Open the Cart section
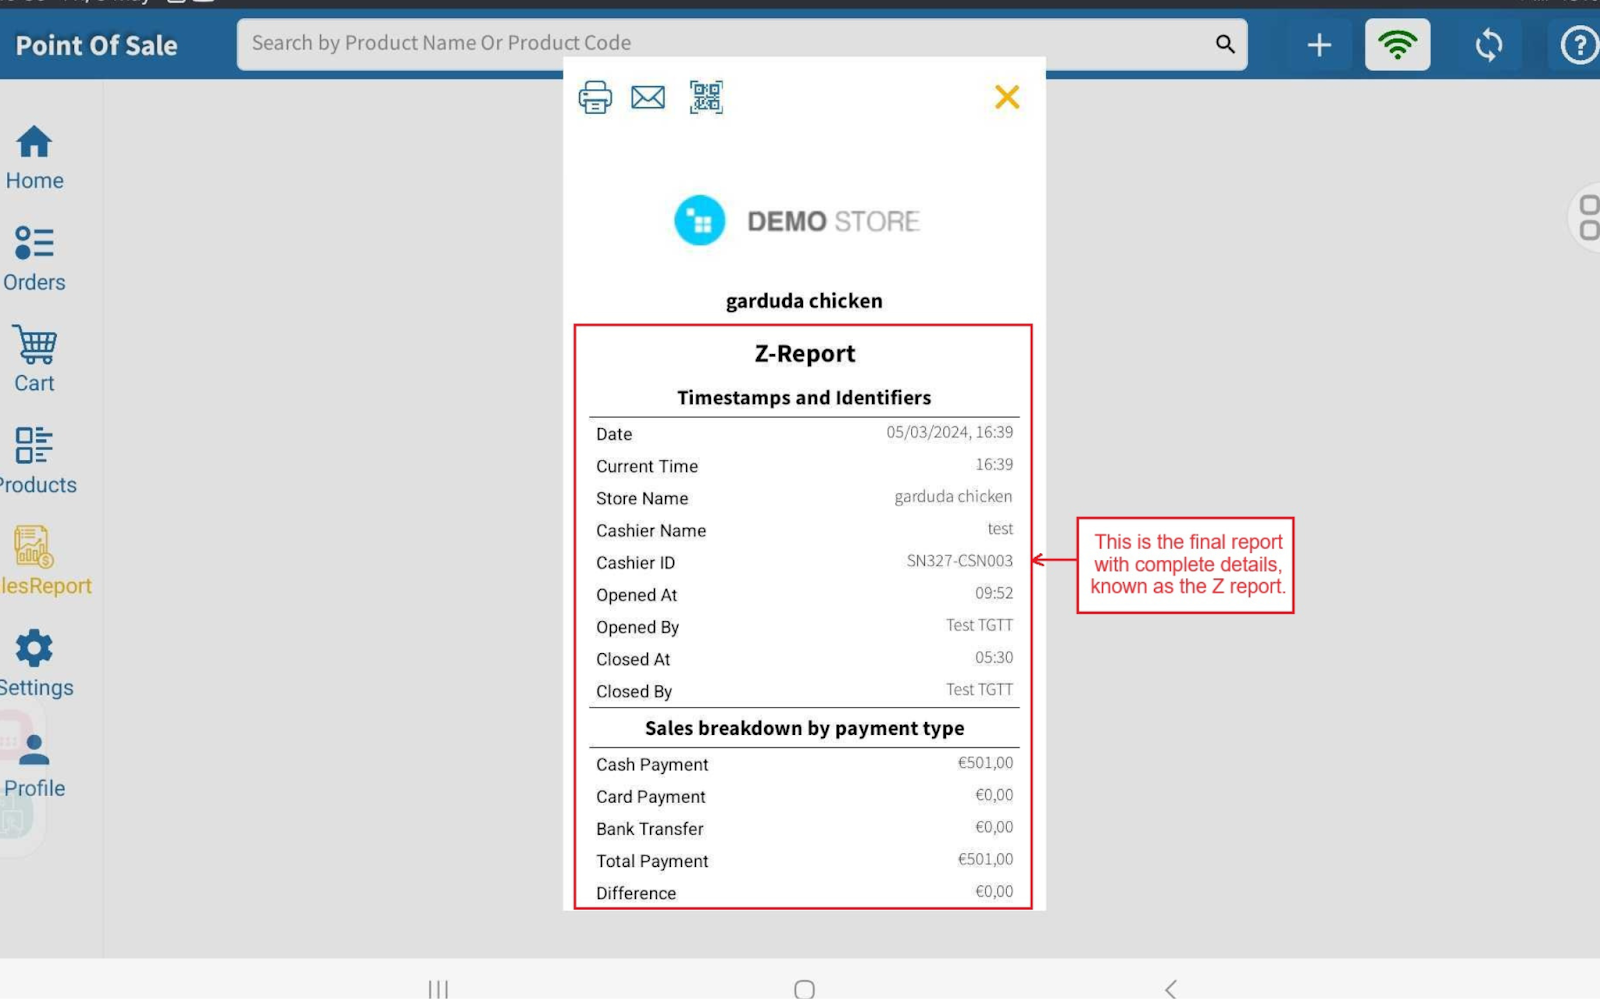Viewport: 1600px width, 999px height. tap(34, 359)
